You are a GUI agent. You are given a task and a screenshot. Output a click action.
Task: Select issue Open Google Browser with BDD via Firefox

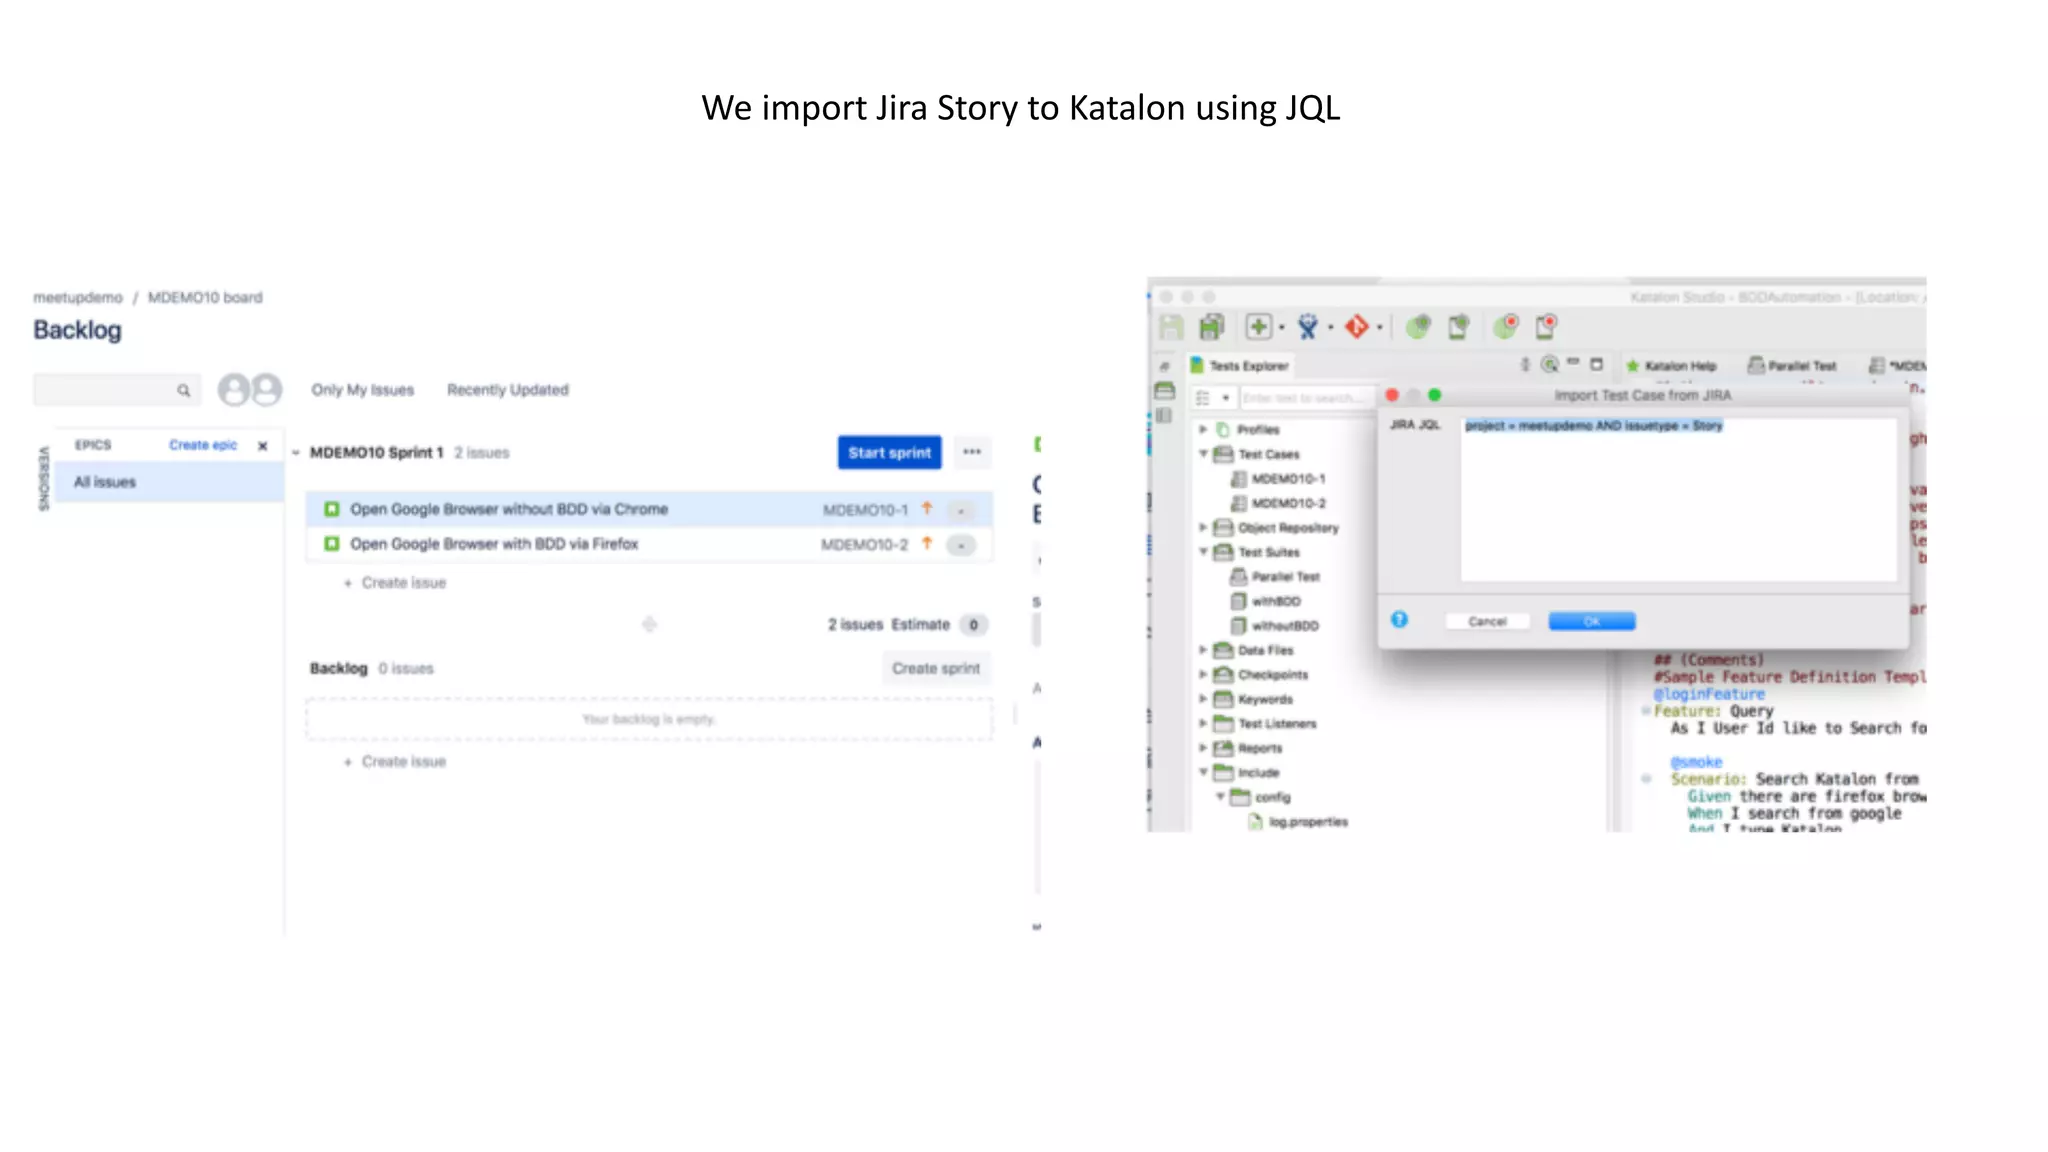[x=649, y=544]
